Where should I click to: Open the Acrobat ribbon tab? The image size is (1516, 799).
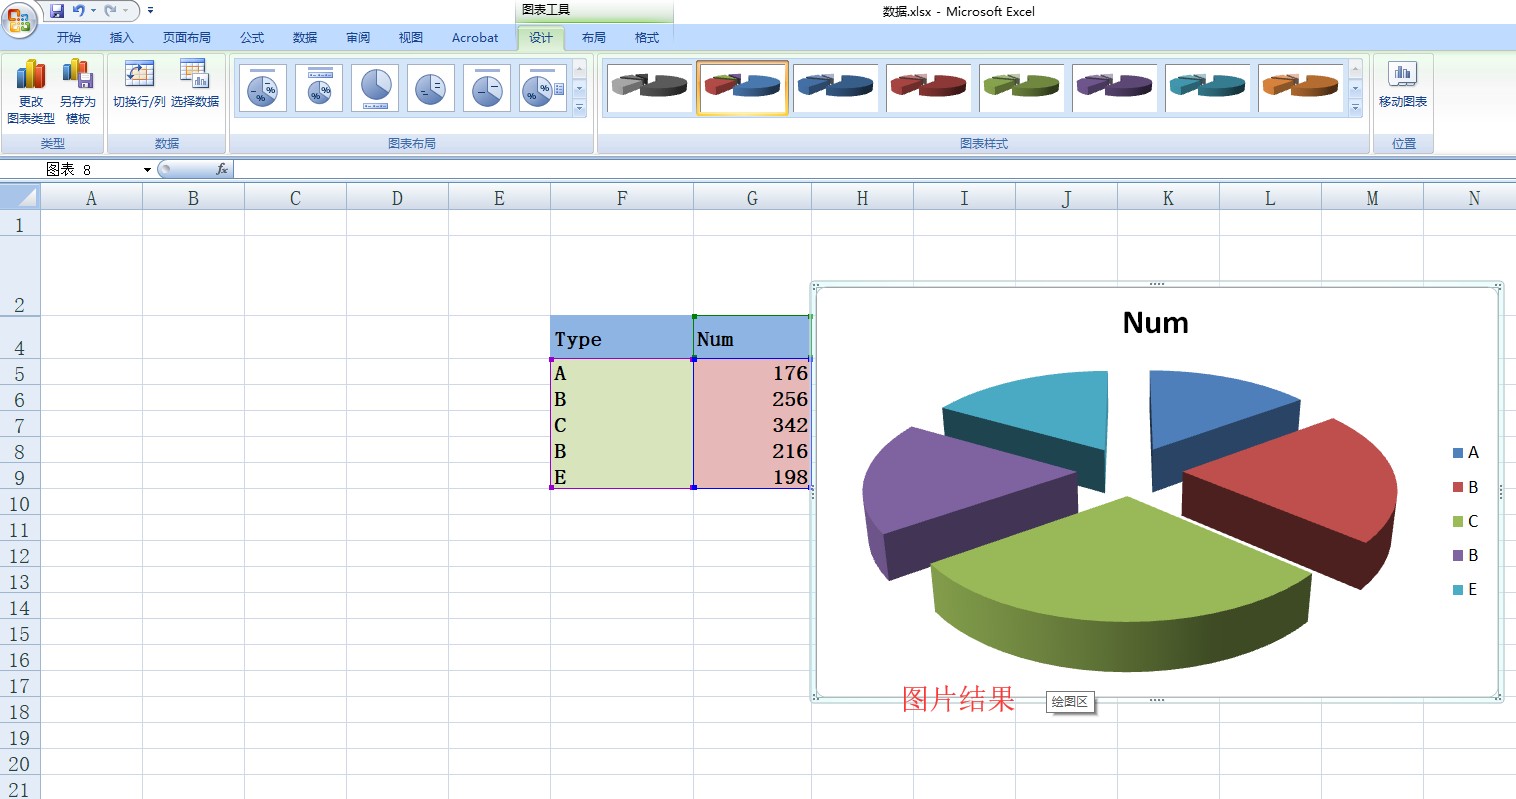(475, 38)
